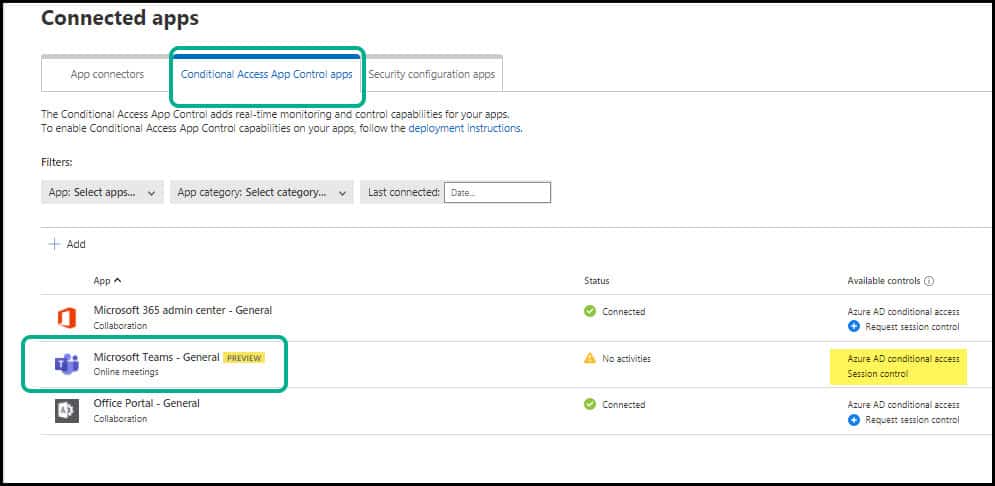
Task: Click the blue plus icon in the Office Portal row
Action: point(853,419)
